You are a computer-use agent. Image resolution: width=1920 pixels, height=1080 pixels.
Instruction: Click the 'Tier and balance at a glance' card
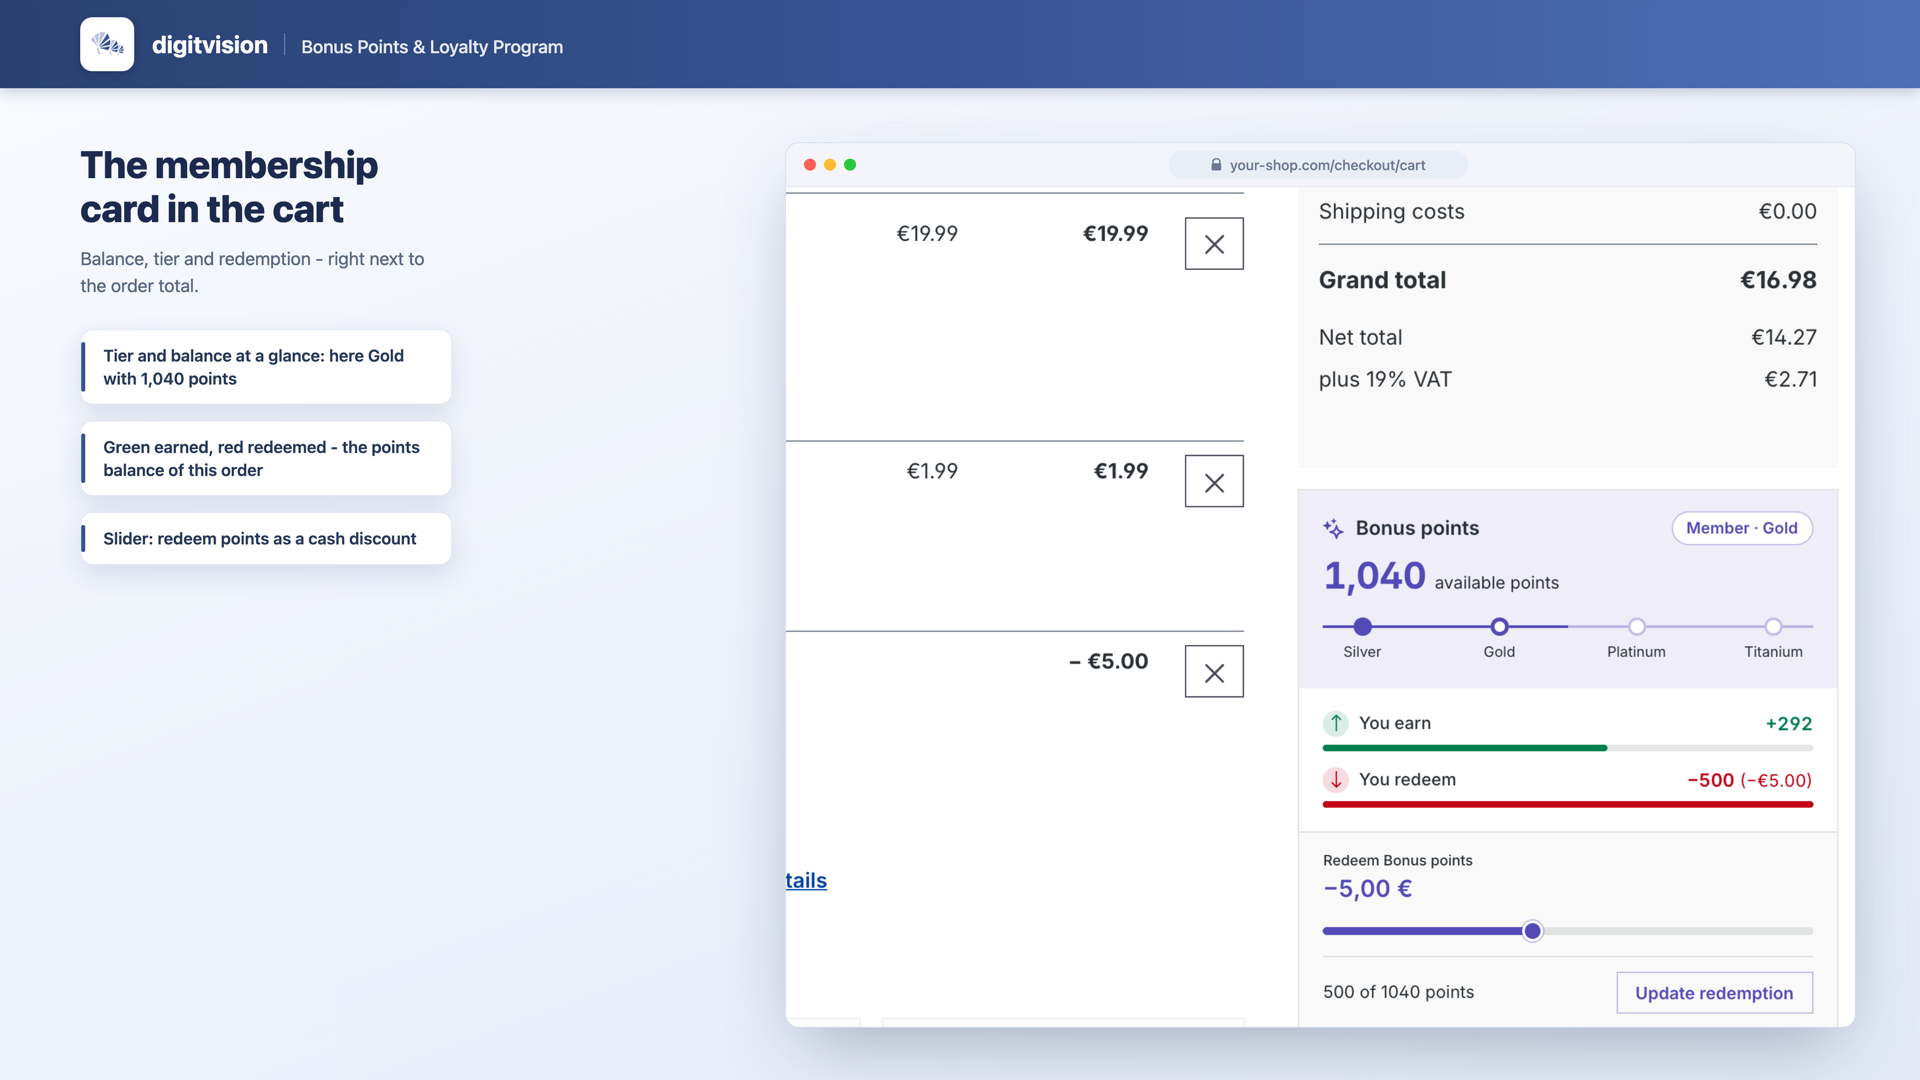click(266, 367)
